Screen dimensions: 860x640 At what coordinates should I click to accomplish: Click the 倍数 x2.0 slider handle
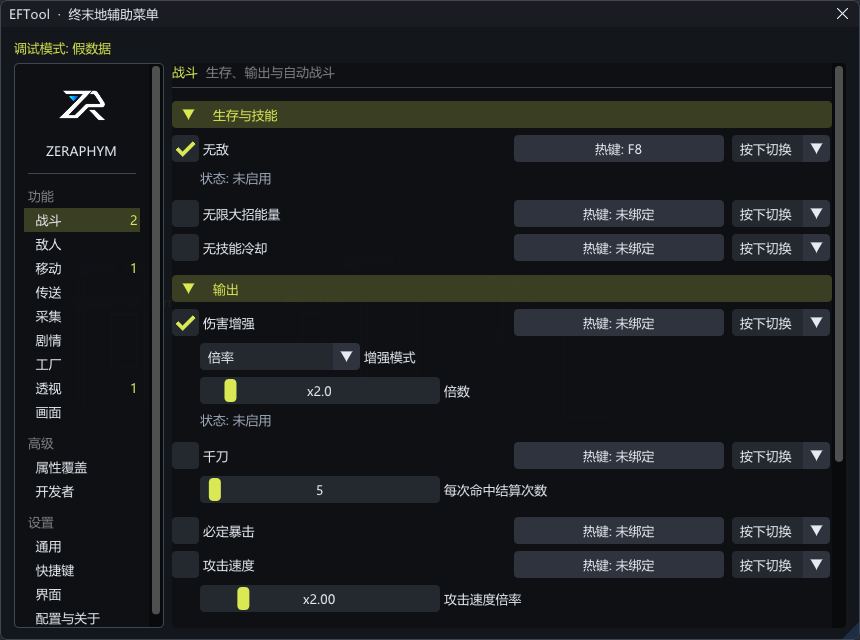(x=230, y=391)
